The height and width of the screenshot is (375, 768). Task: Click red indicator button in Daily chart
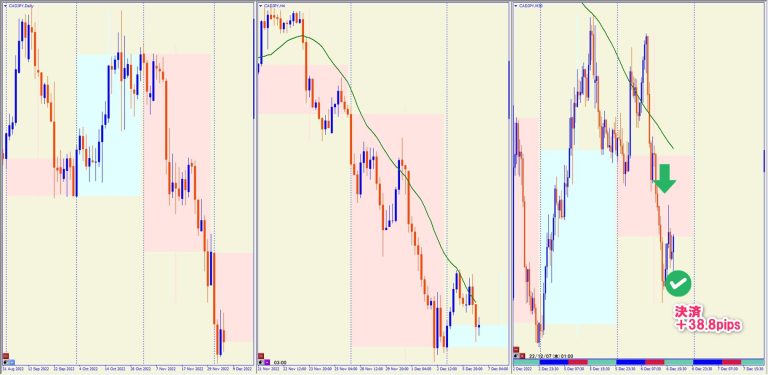tap(6, 356)
